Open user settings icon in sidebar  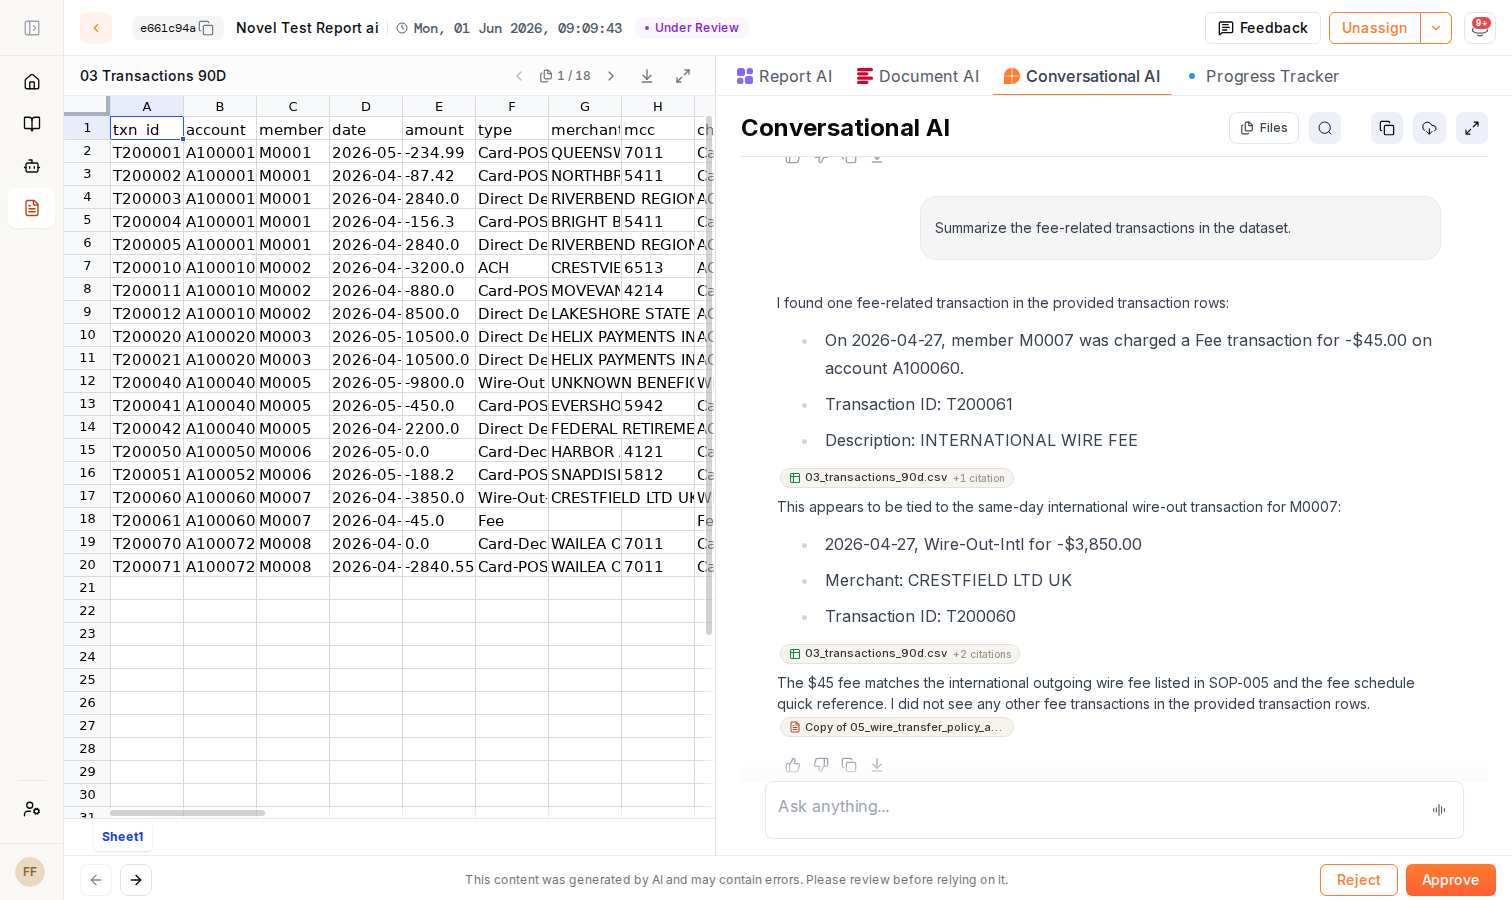32,809
